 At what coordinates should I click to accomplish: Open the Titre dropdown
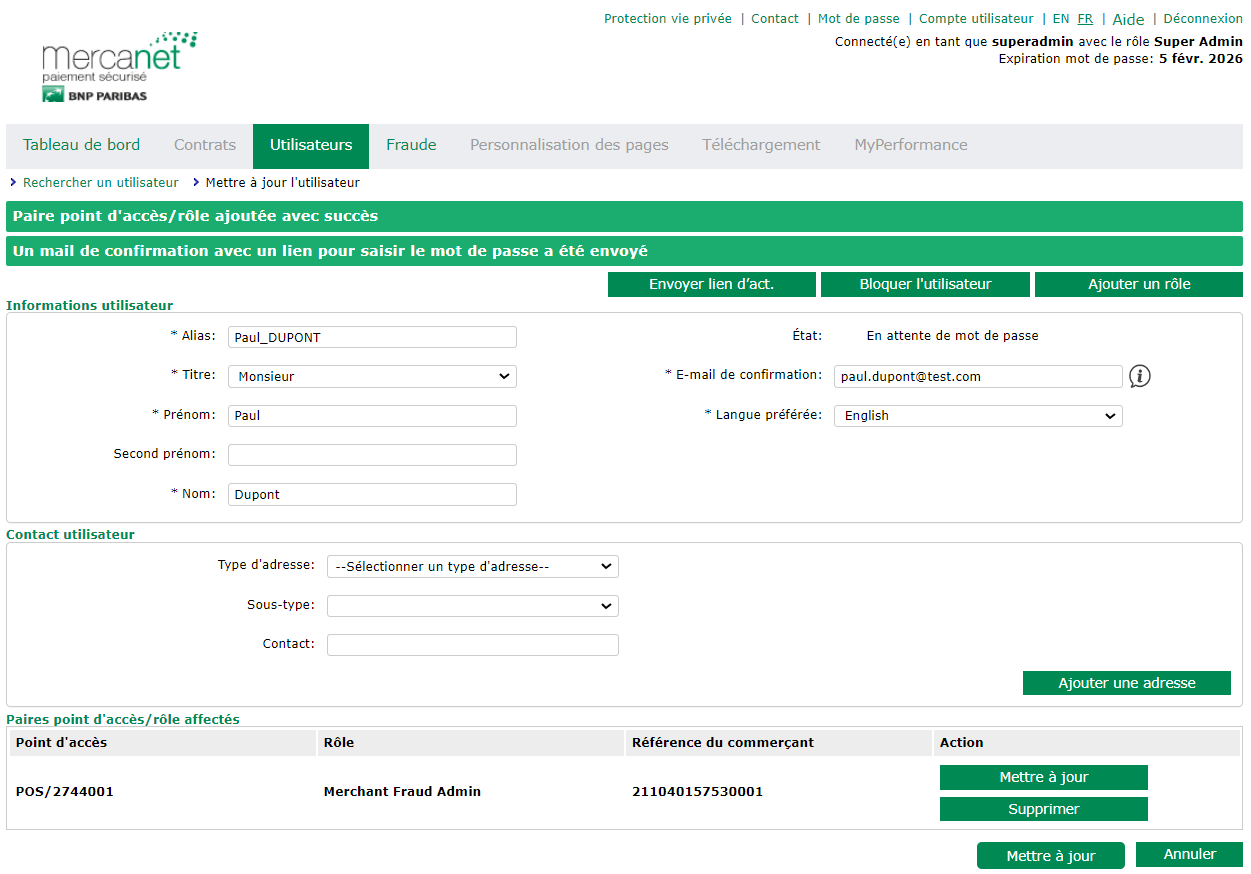[372, 377]
